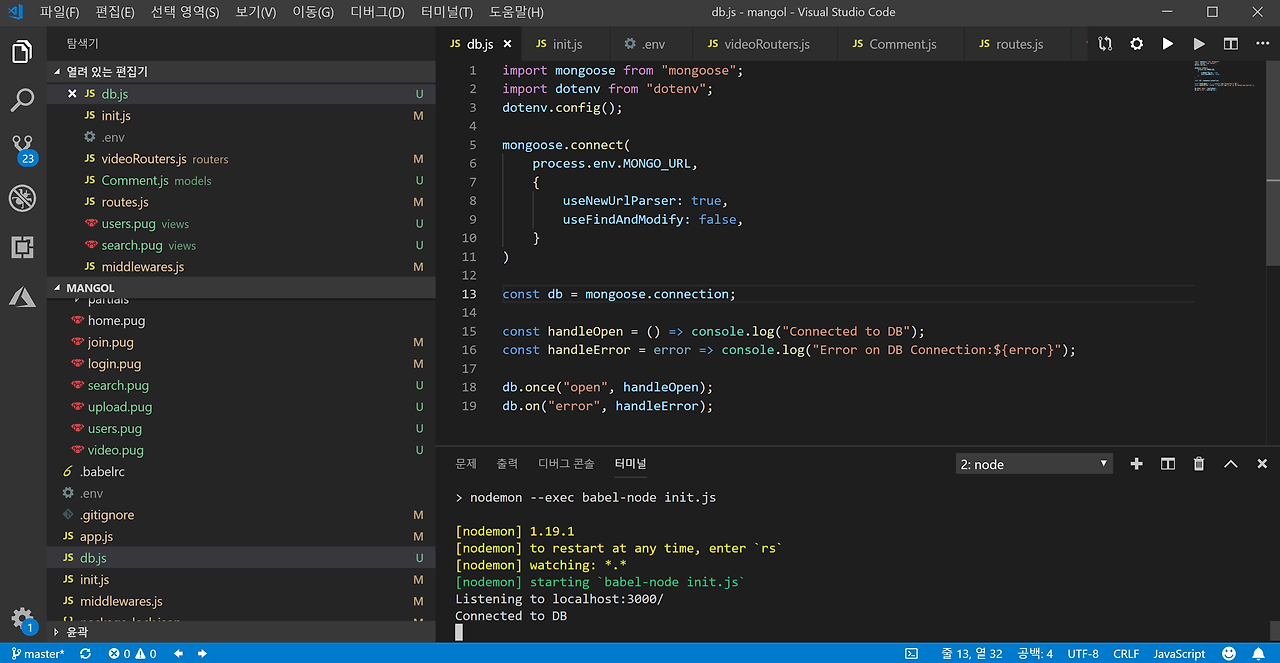Open middlewares.js in MANGOL file tree
Screen dimensions: 1280x663
(x=121, y=601)
